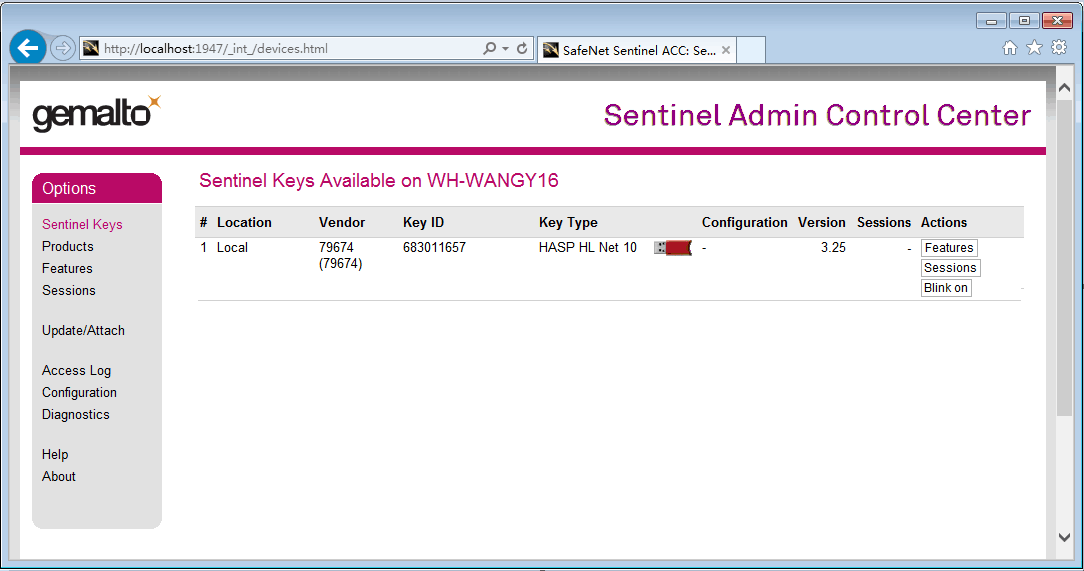Click the search magnifier icon in address bar

point(489,48)
